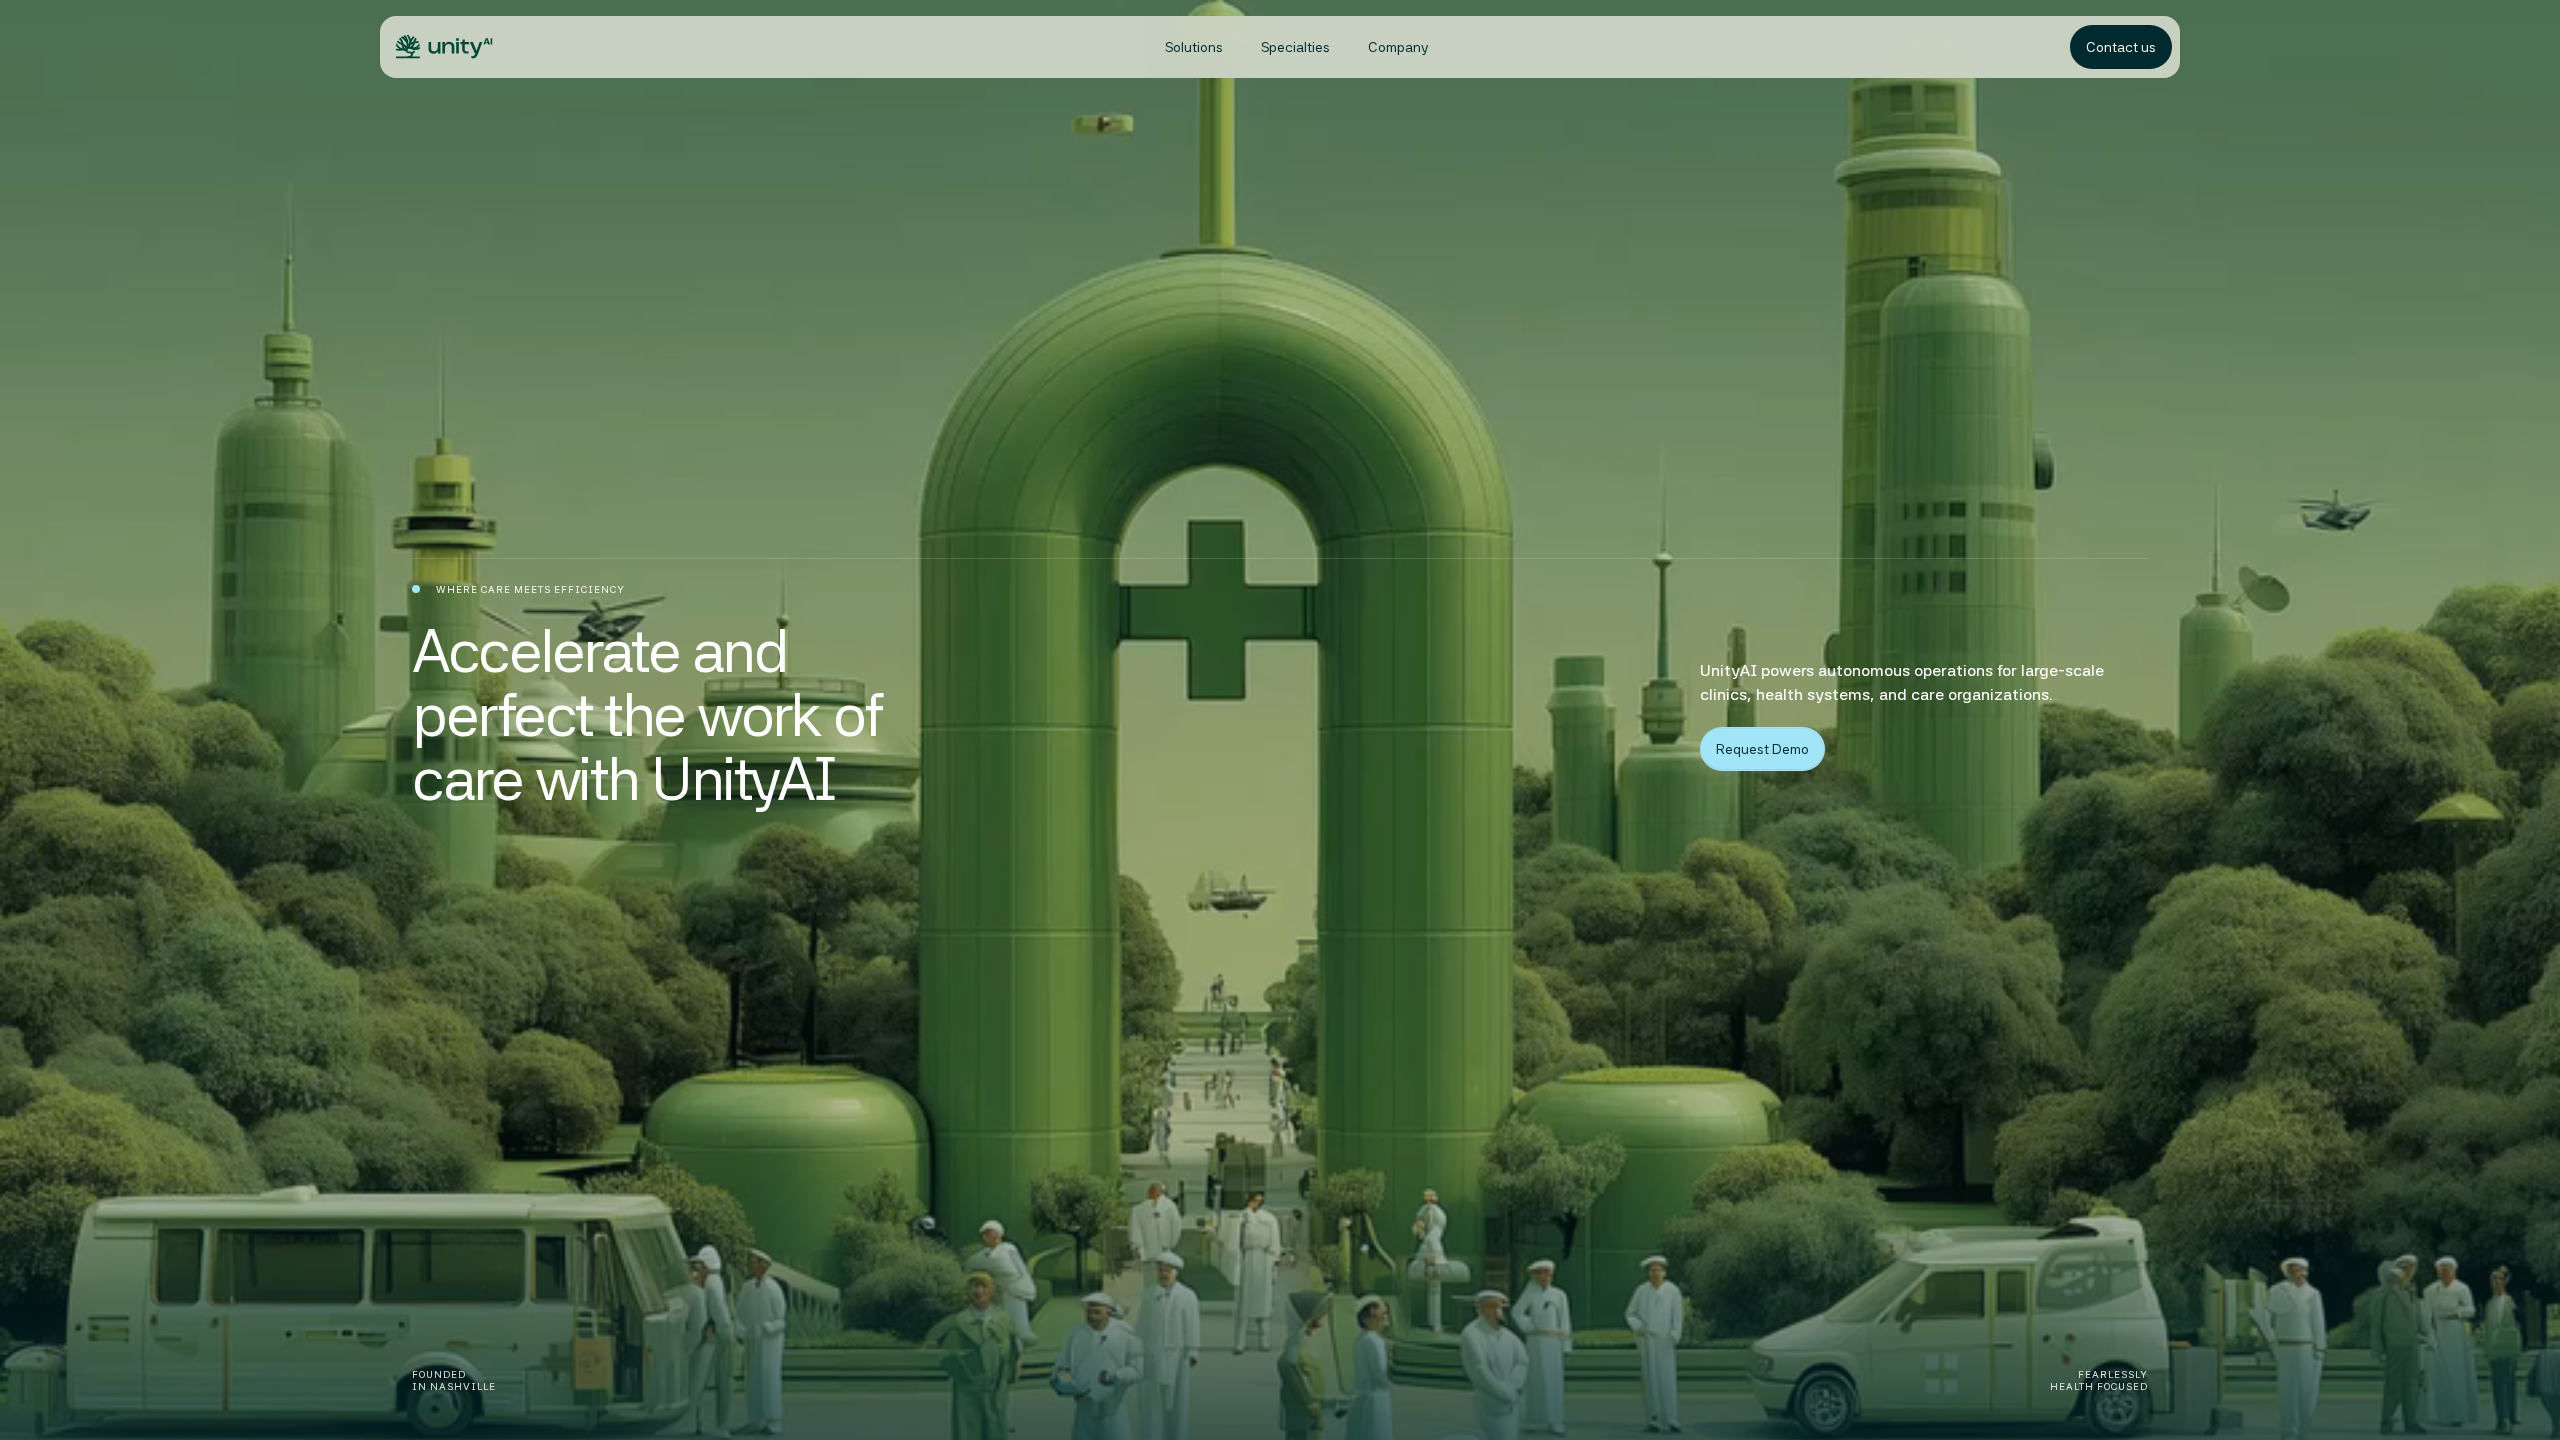Image resolution: width=2560 pixels, height=1440 pixels.
Task: Open the Company menu
Action: 1398,47
